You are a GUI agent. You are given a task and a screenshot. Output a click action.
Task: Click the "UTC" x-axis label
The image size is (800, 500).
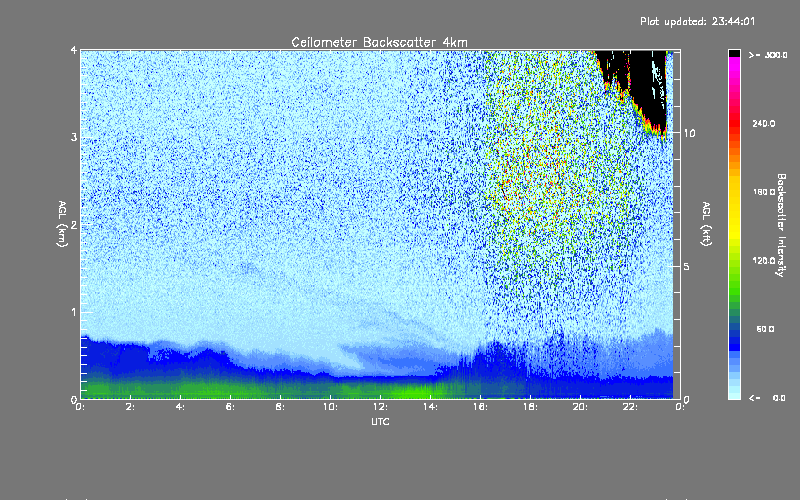(x=380, y=421)
